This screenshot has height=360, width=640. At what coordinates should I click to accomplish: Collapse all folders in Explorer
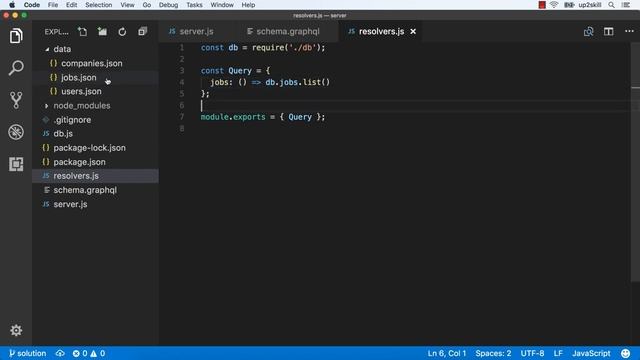[x=142, y=32]
